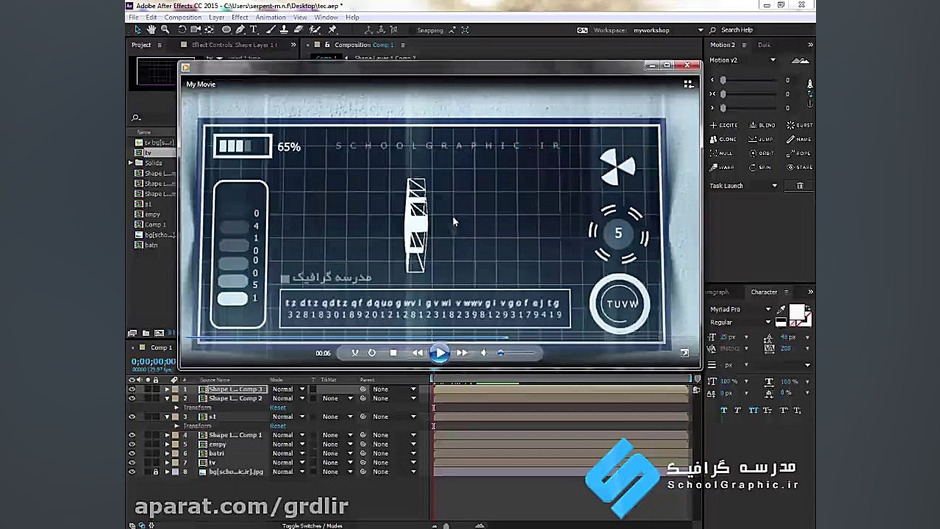
Task: Click the Jump button in Motion panel
Action: tap(763, 139)
